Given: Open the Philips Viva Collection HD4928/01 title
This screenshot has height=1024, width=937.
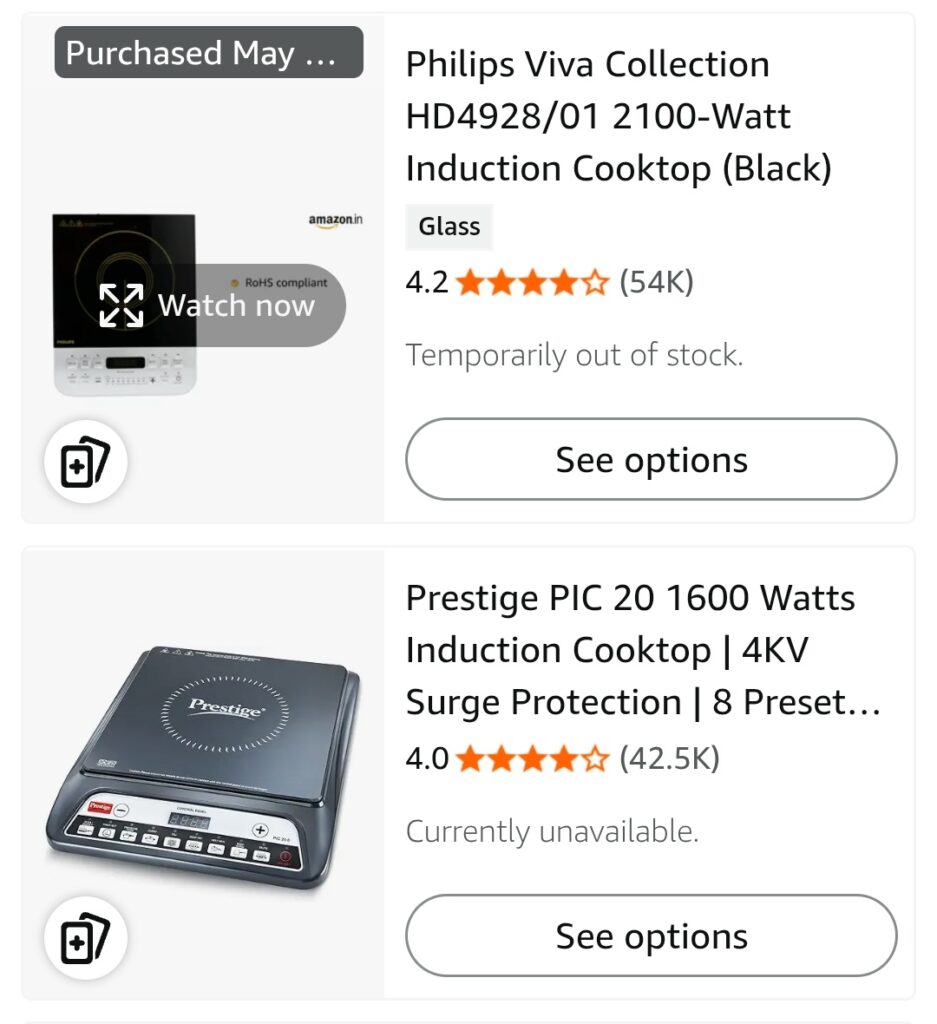Looking at the screenshot, I should [618, 117].
